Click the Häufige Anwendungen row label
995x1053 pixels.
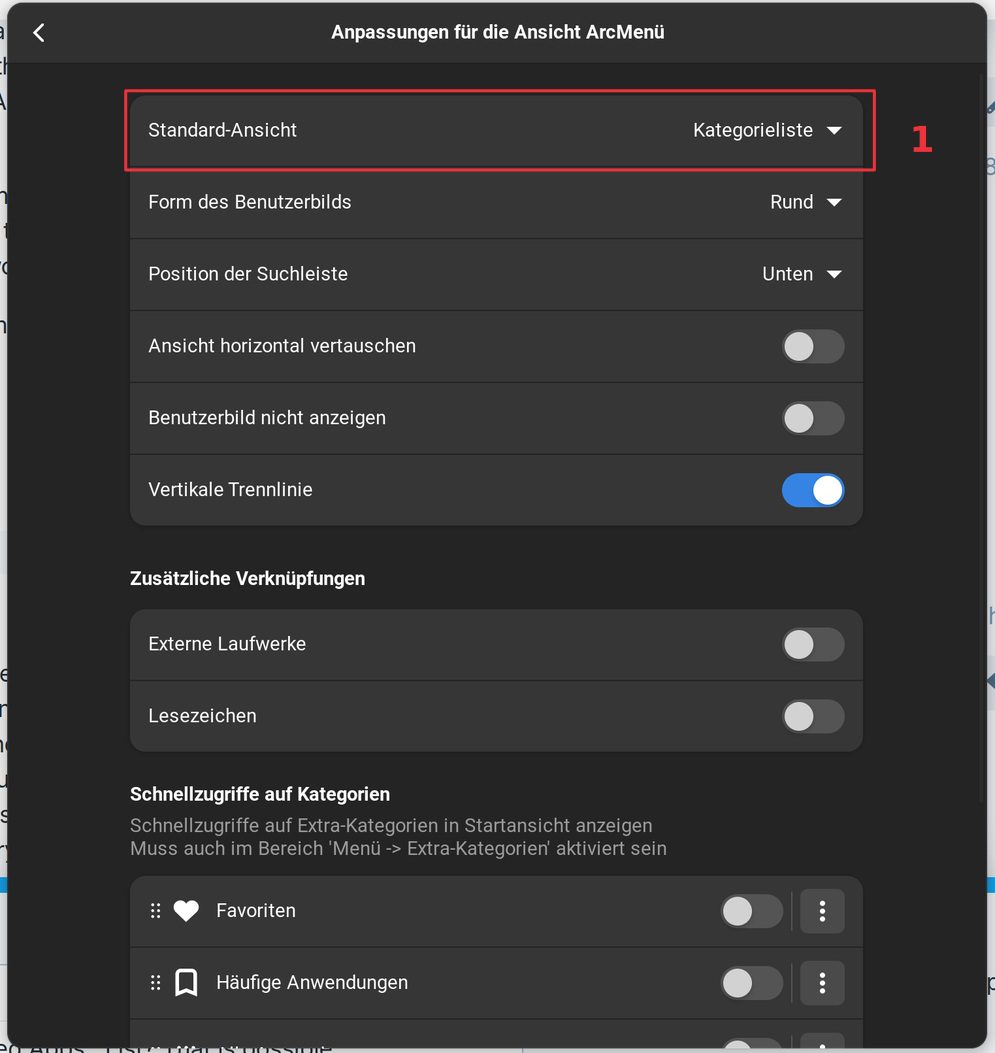(312, 982)
